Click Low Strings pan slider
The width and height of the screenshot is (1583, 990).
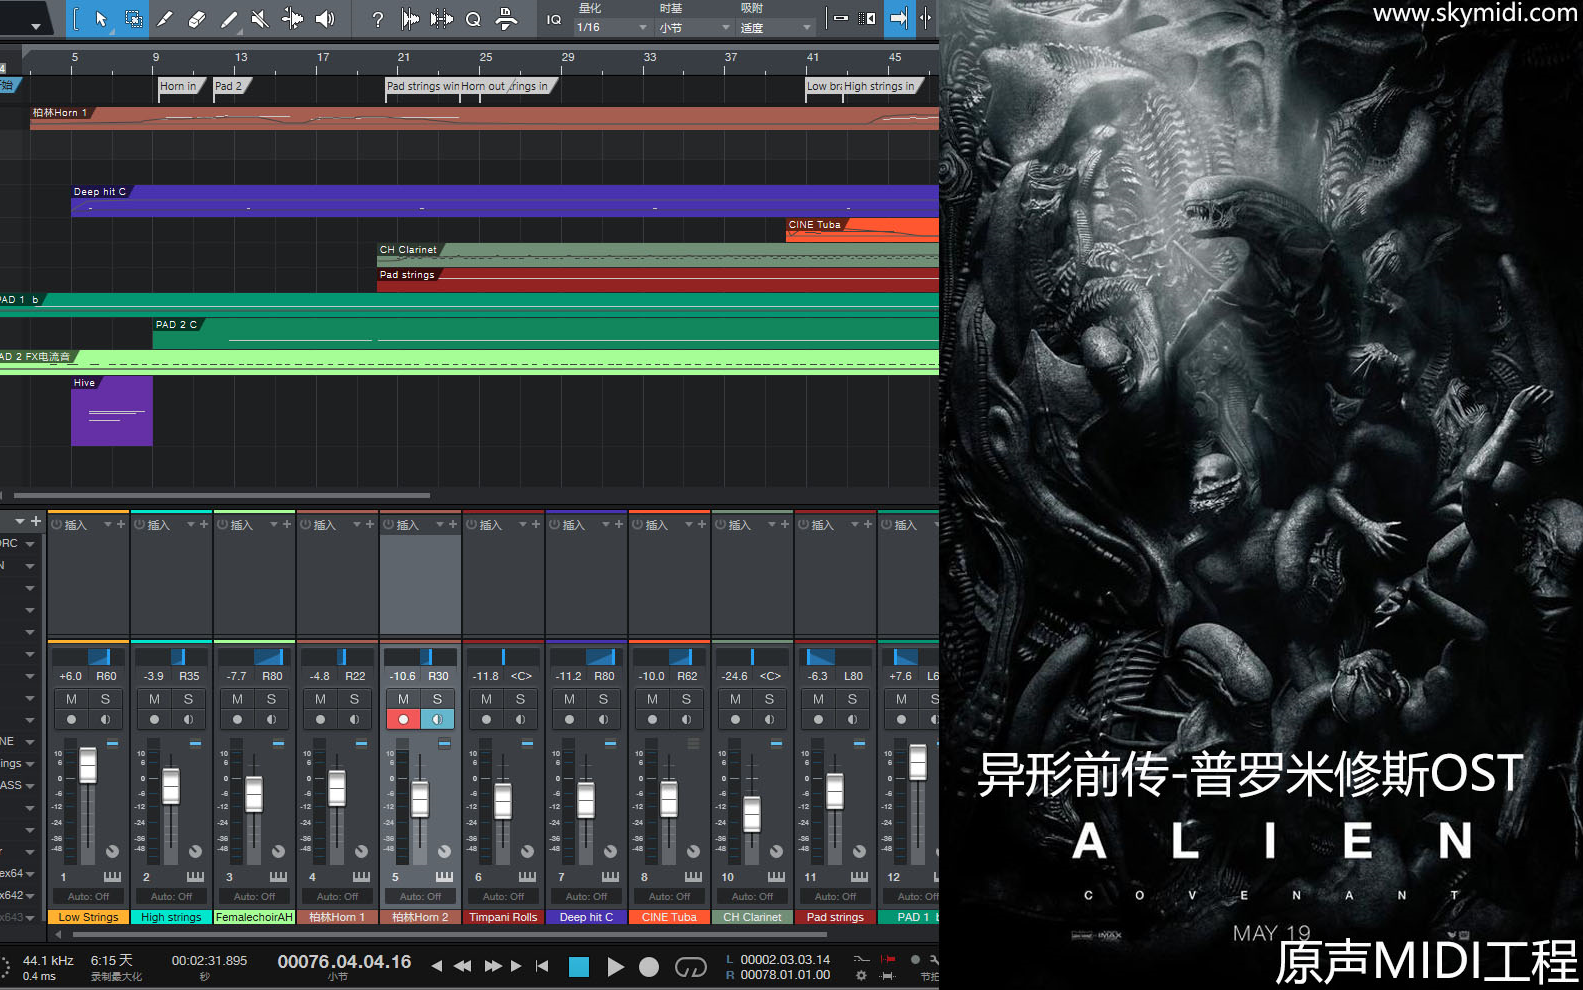tap(88, 657)
